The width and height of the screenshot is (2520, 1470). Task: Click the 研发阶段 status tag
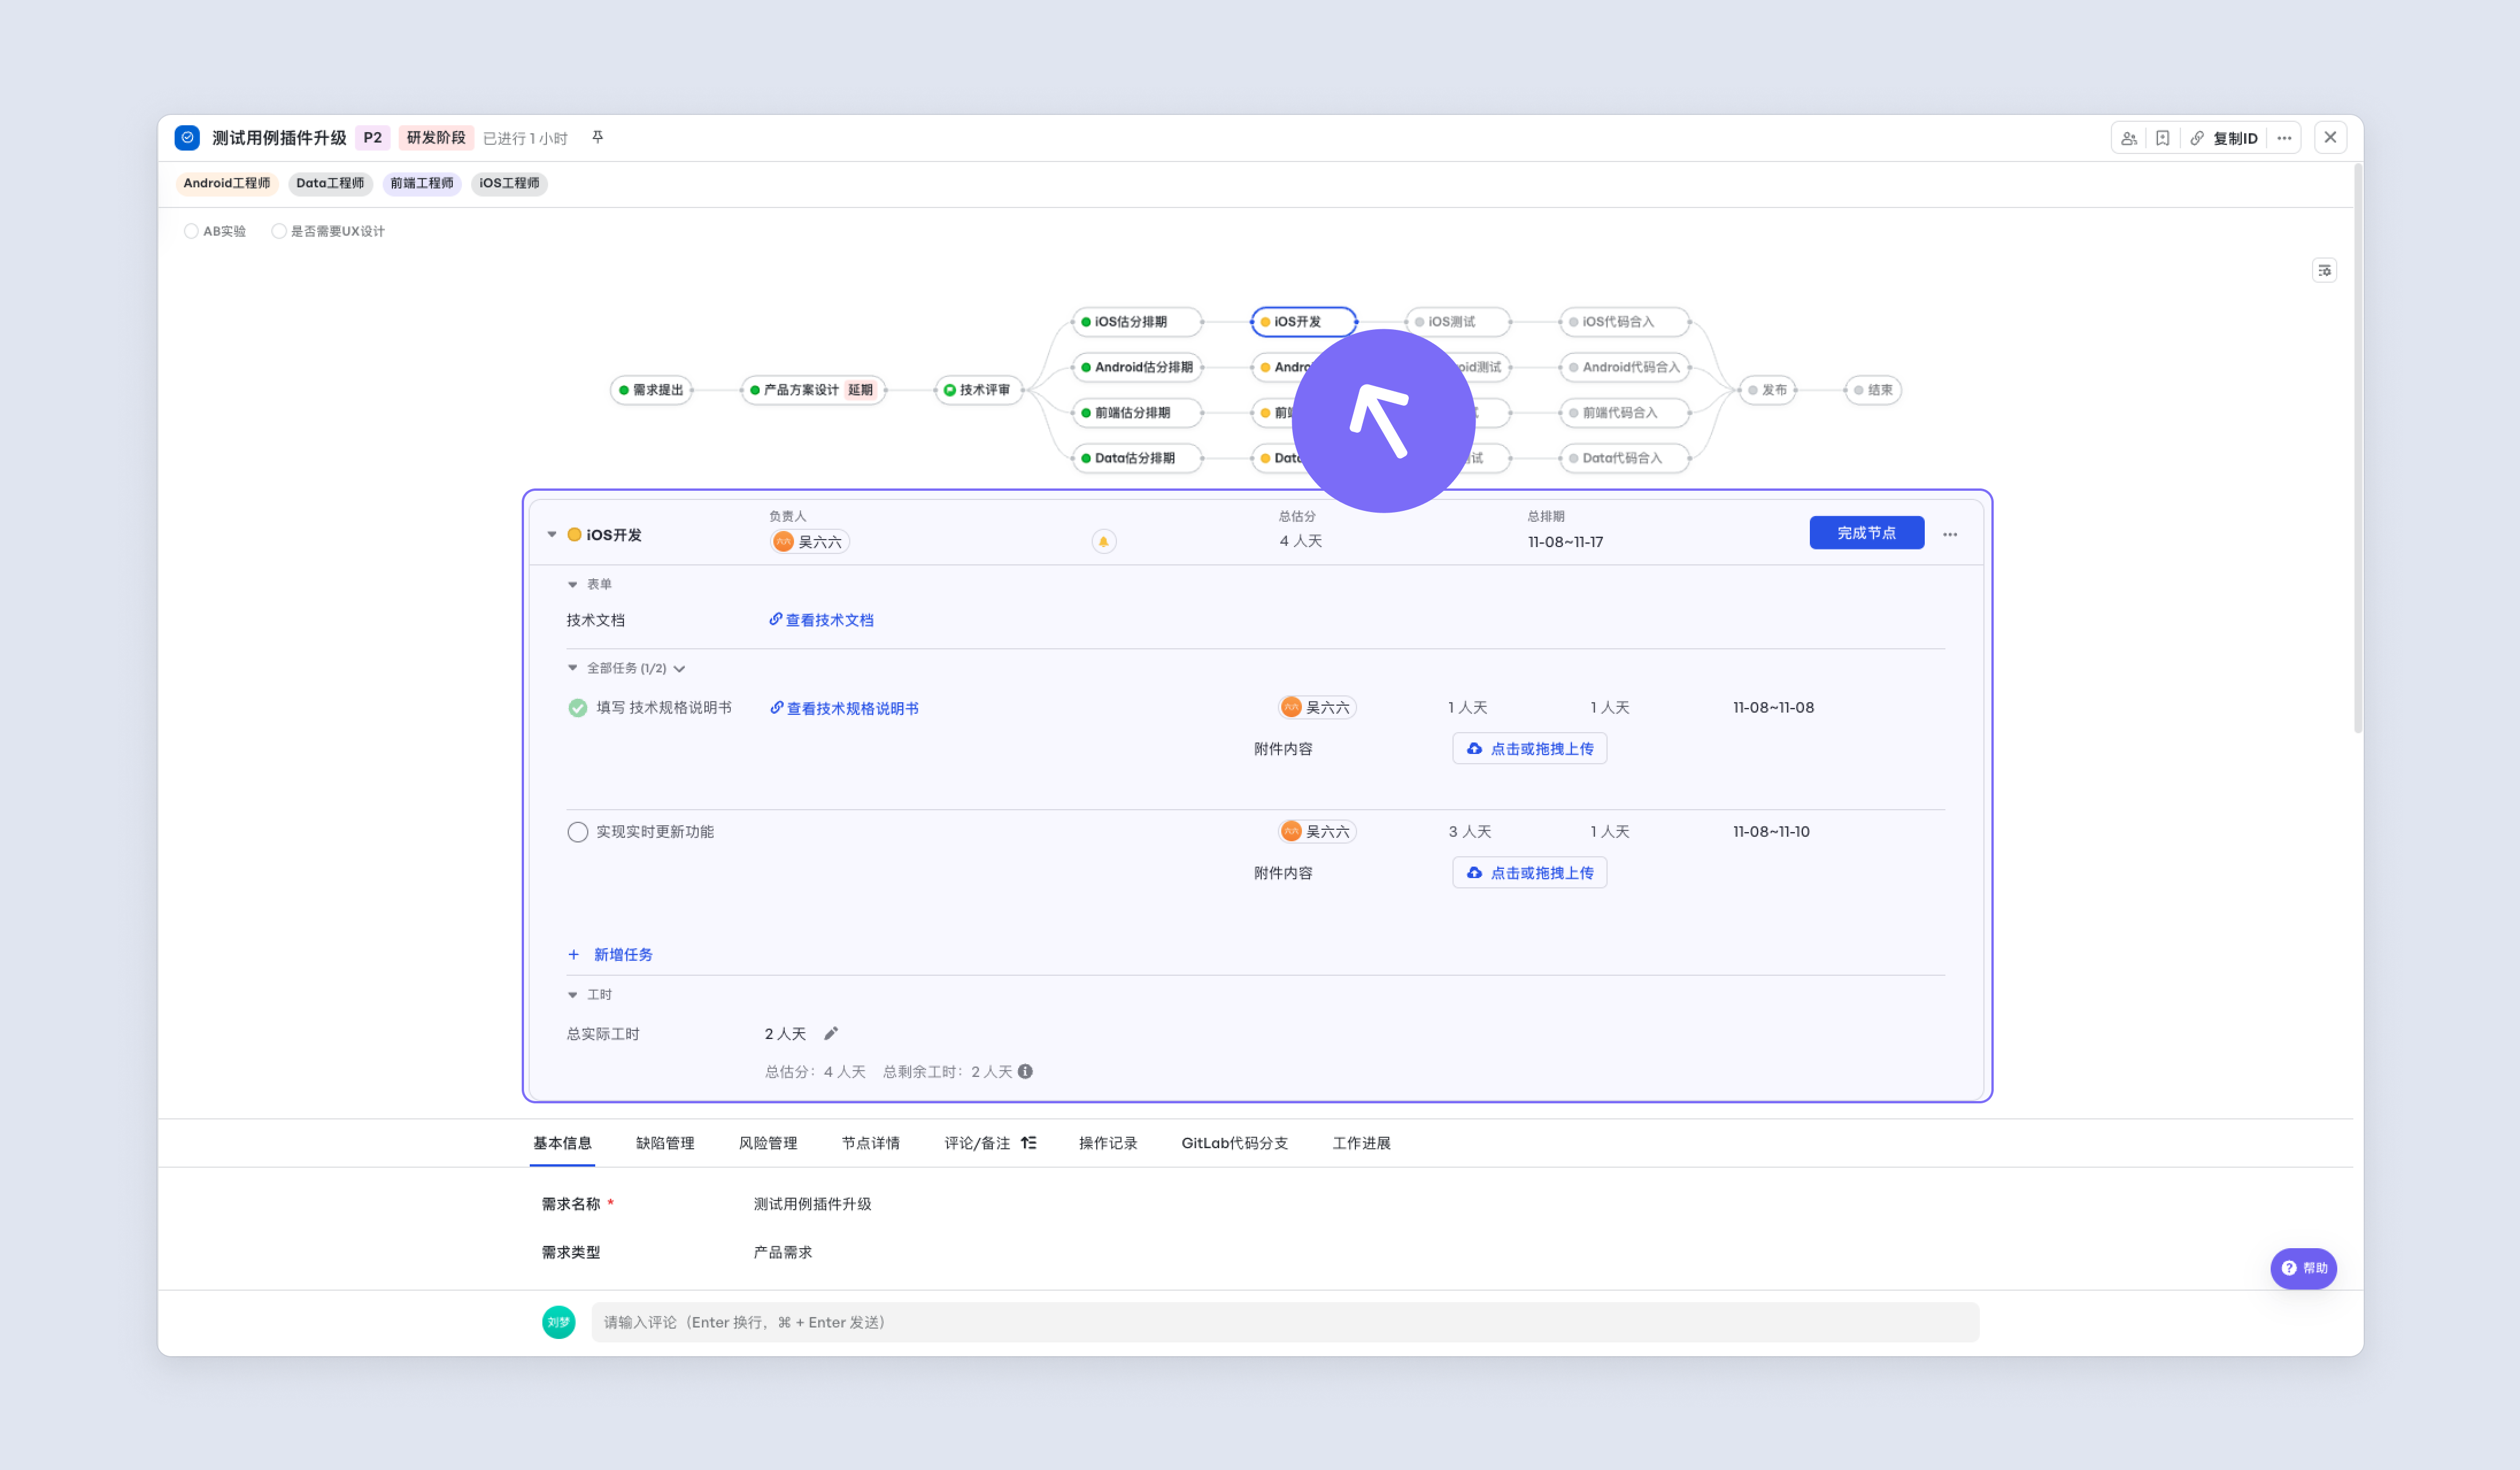pos(436,137)
